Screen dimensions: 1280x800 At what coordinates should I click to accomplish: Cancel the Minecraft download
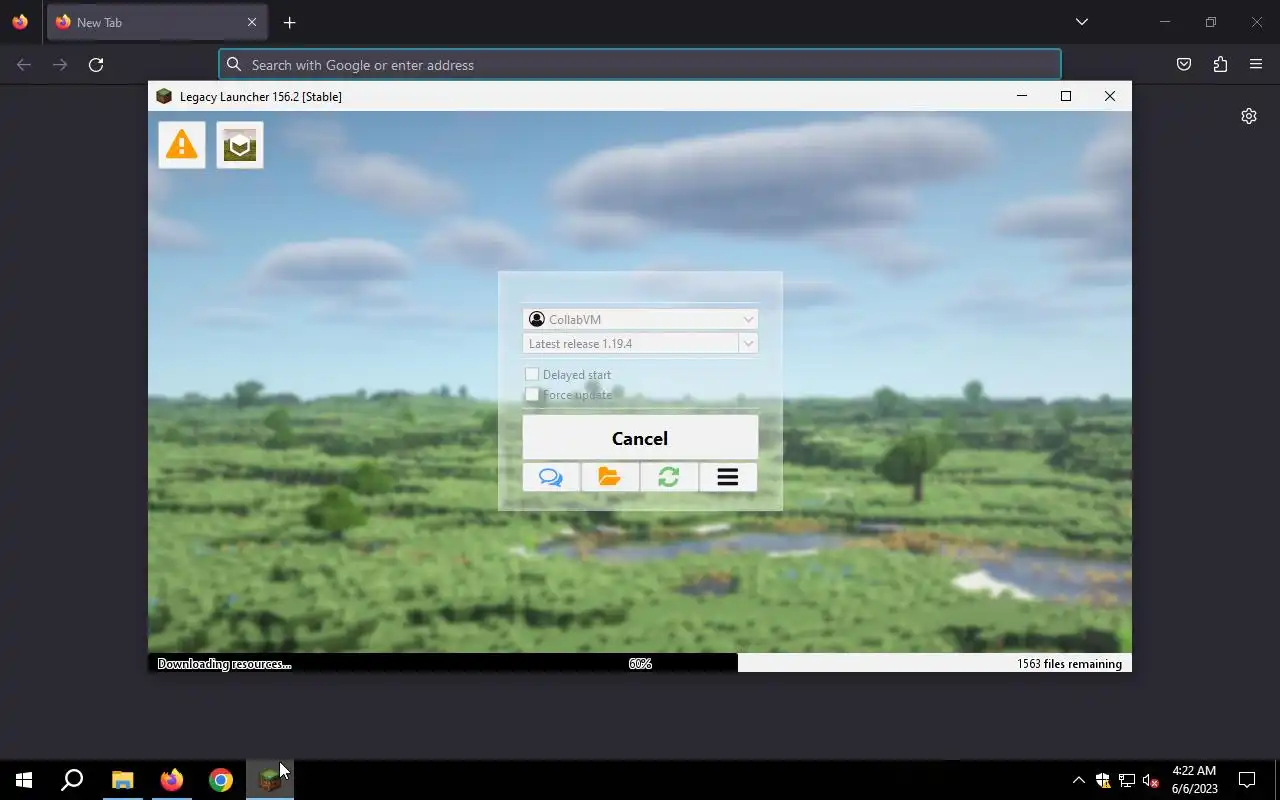pyautogui.click(x=640, y=438)
